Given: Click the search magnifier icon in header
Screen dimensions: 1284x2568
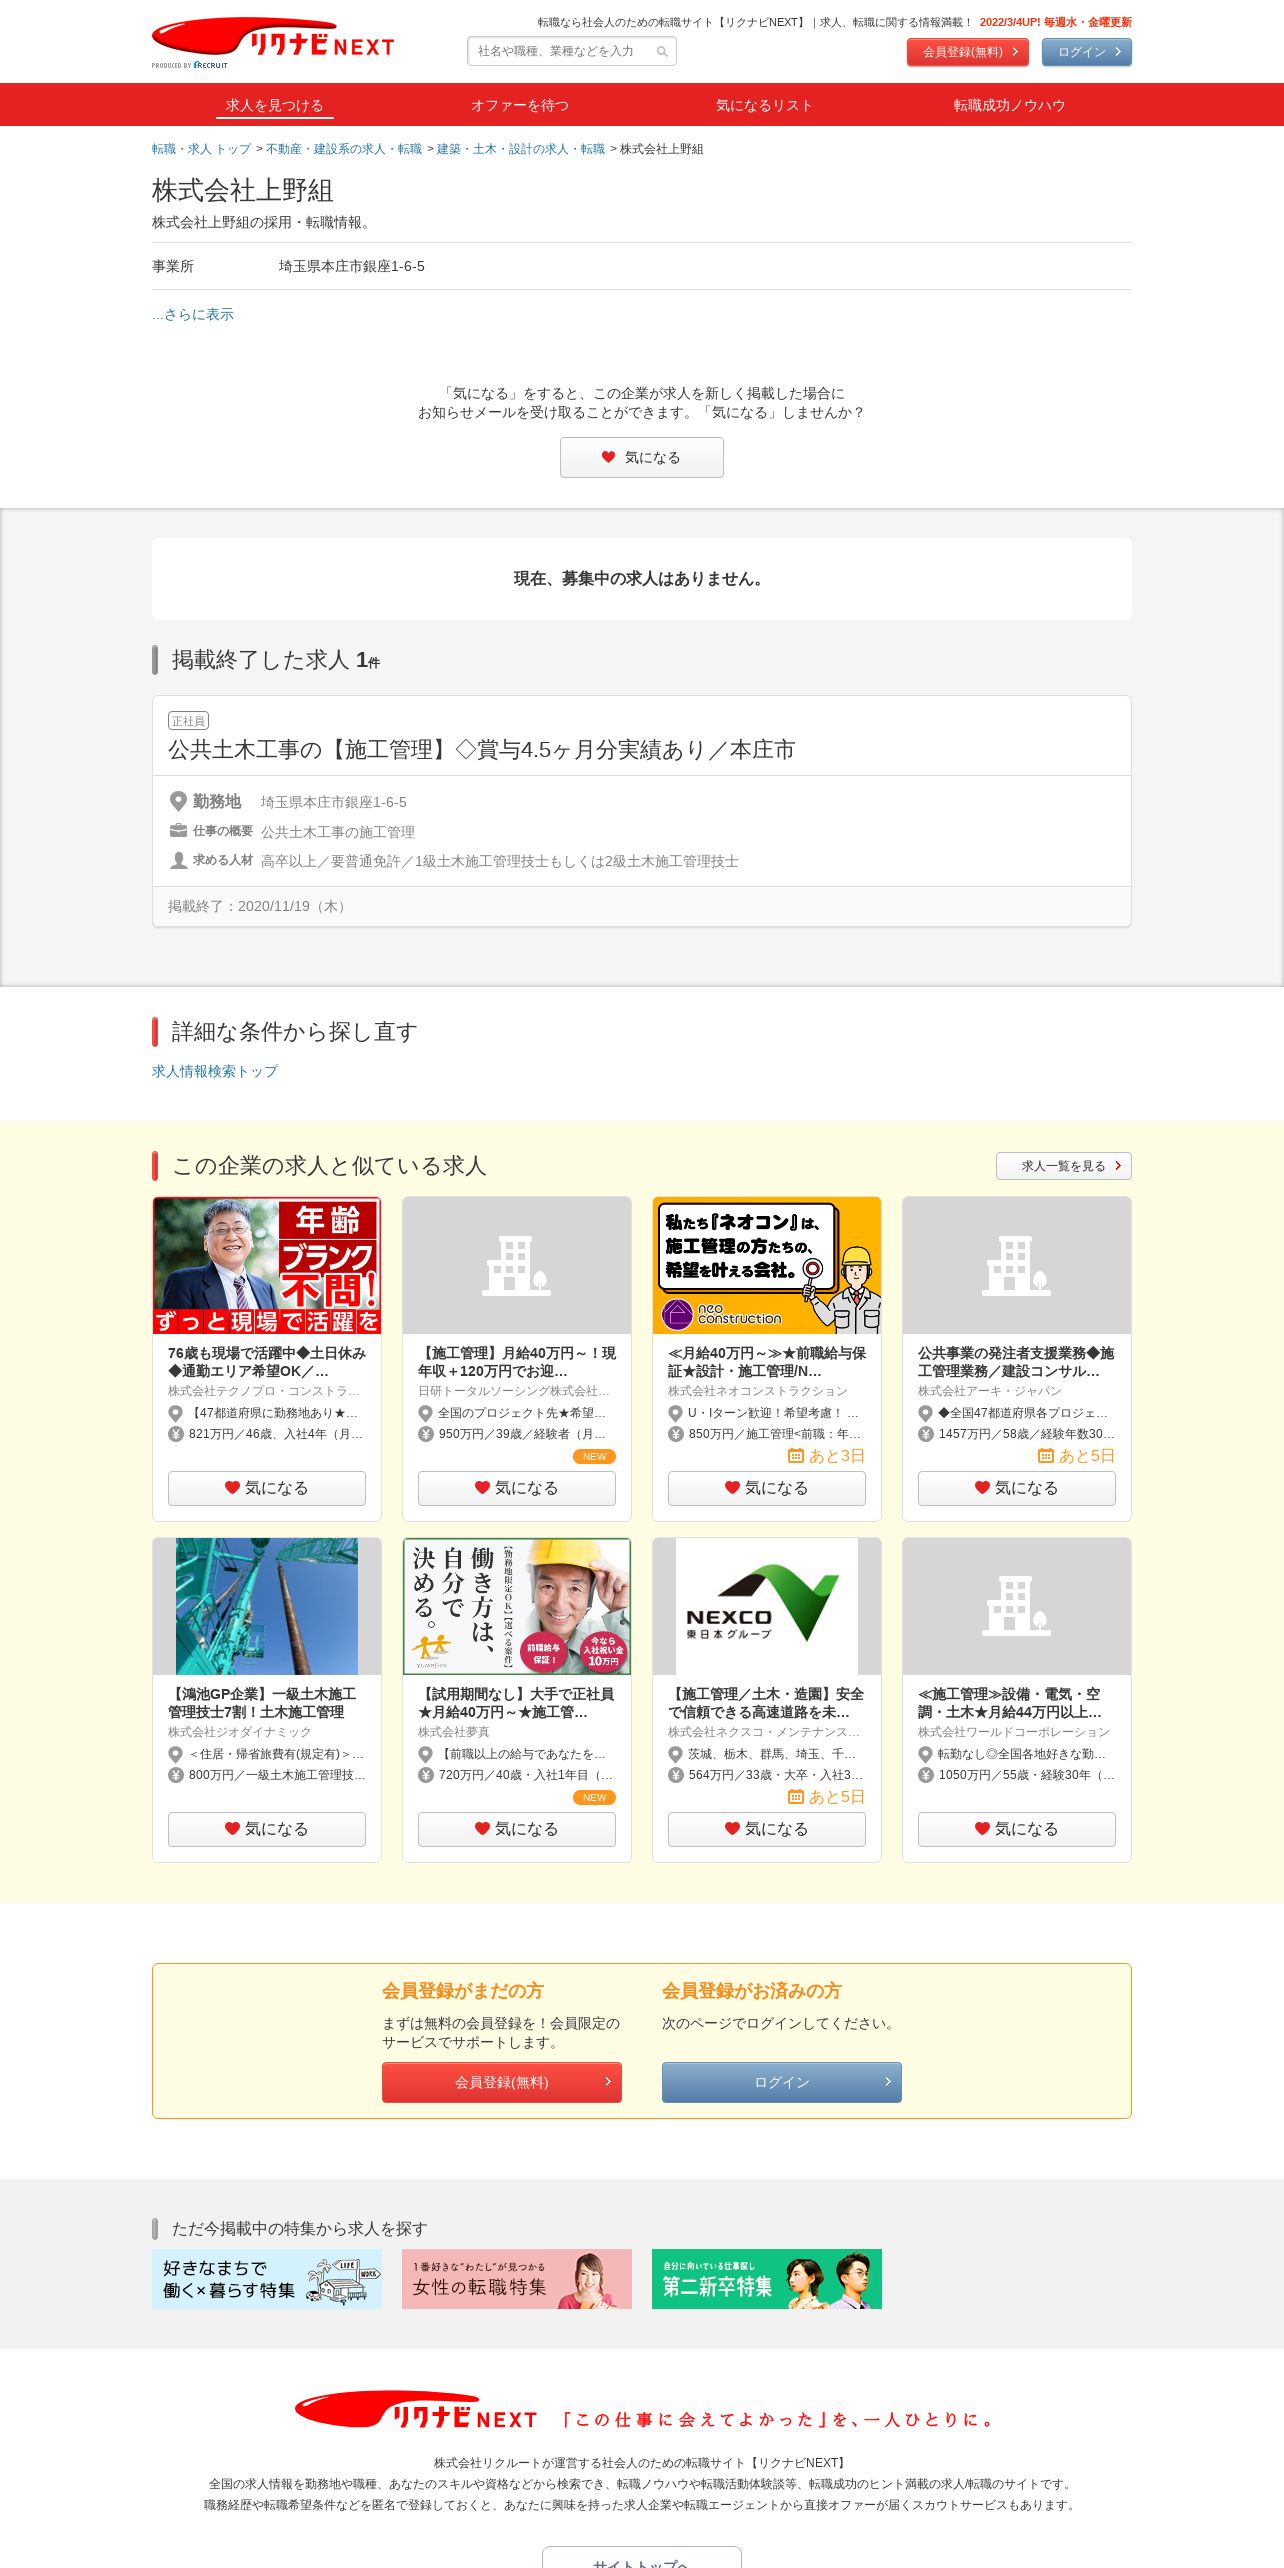Looking at the screenshot, I should coord(662,52).
